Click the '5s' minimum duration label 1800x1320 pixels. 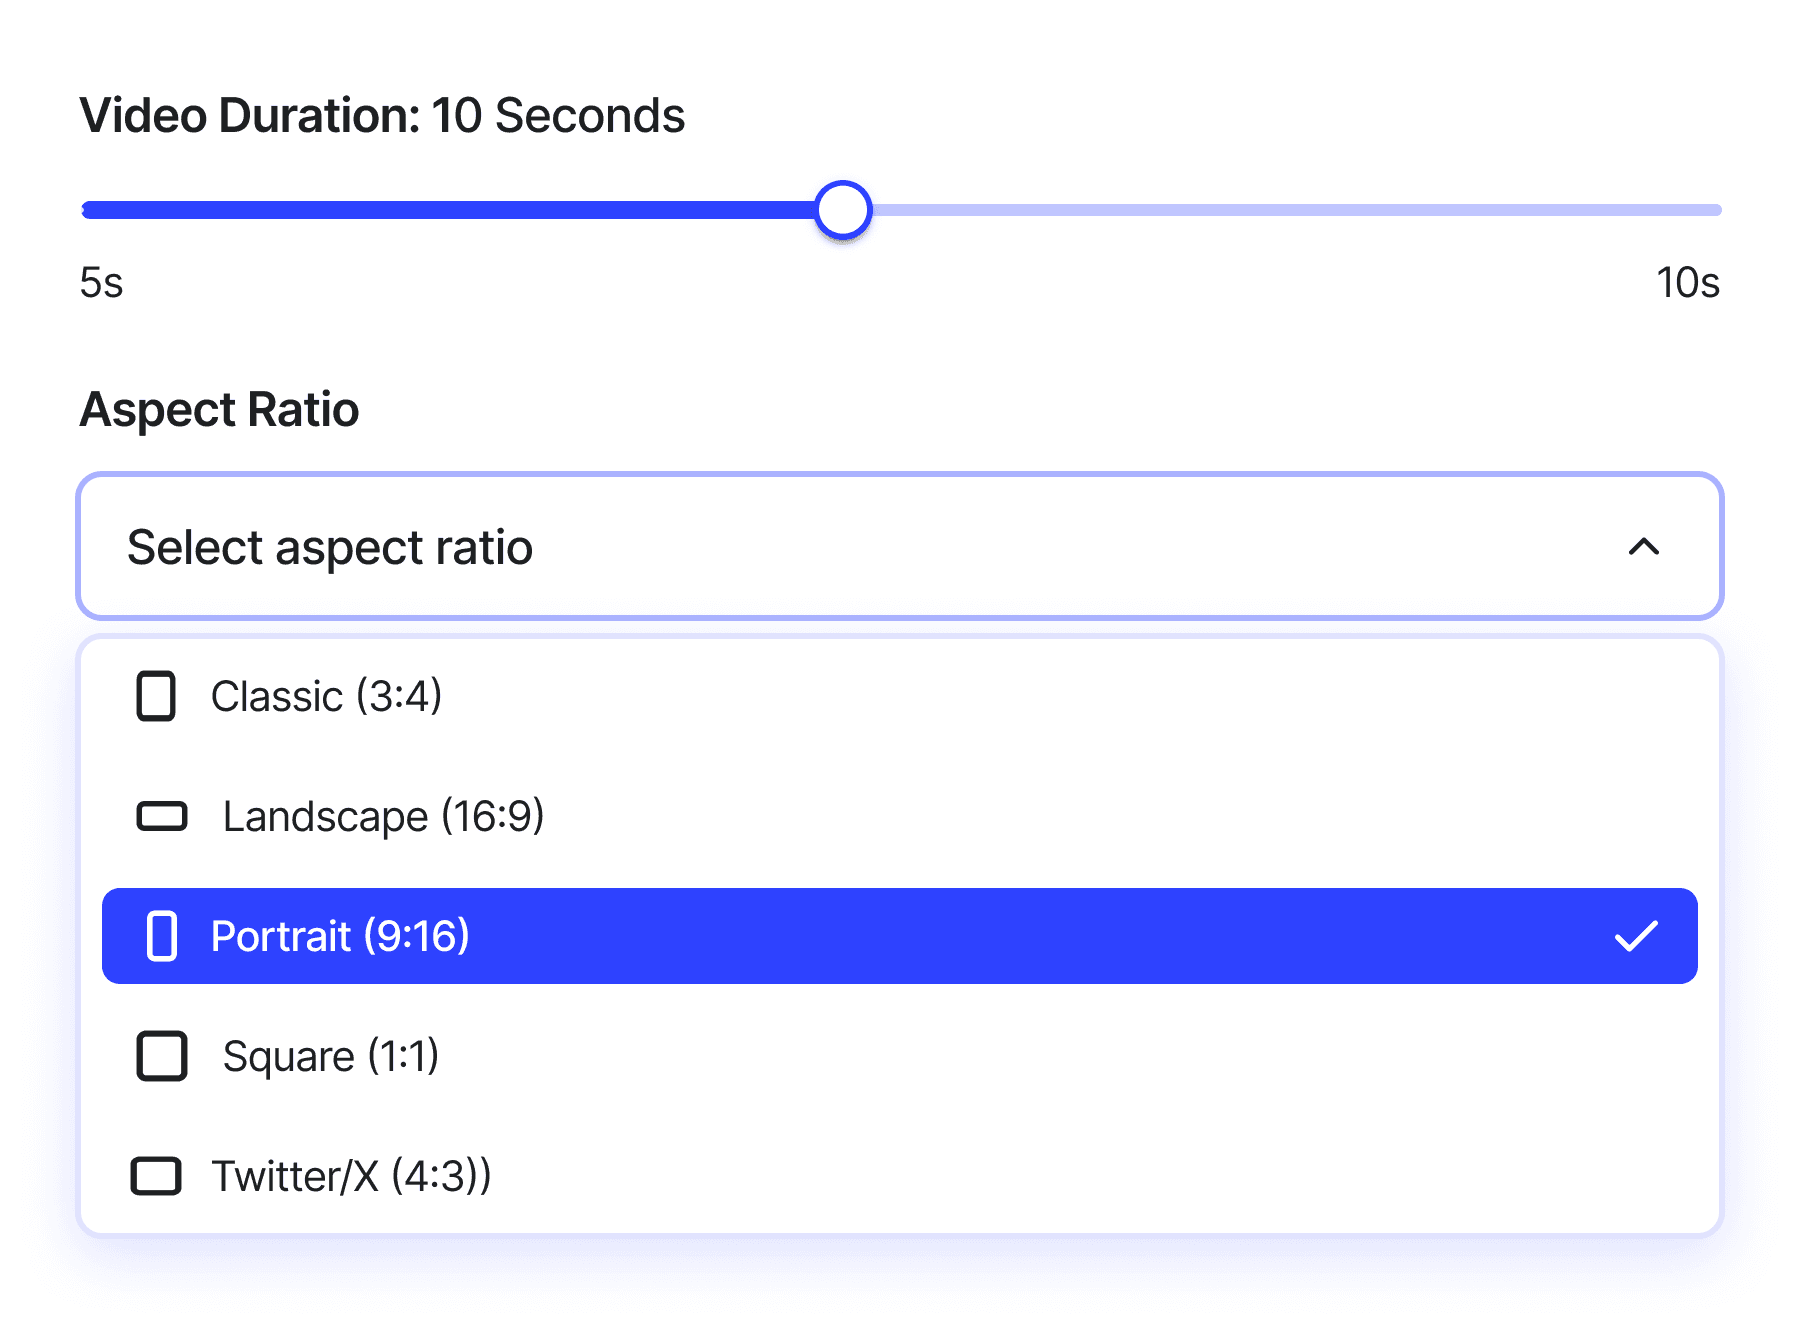(x=101, y=283)
